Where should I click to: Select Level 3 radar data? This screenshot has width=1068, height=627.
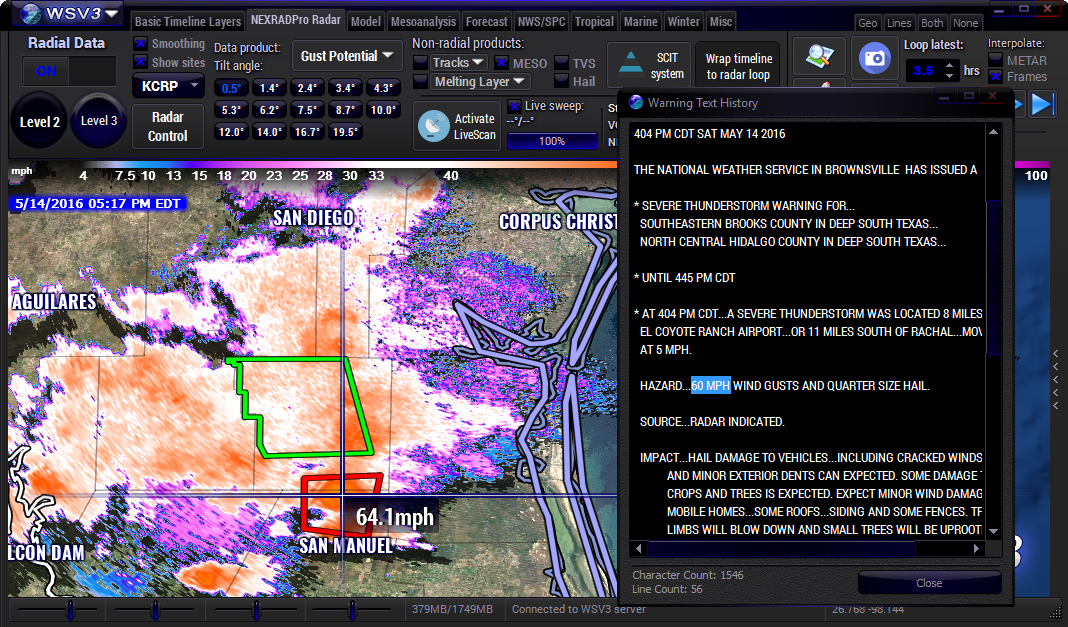[x=99, y=120]
